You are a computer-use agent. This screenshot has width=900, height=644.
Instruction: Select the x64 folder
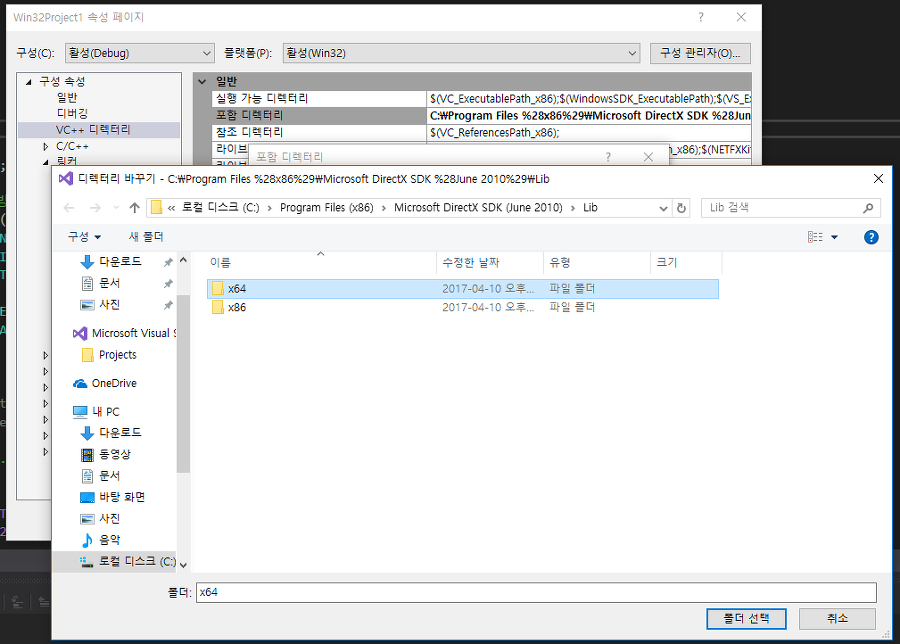[x=463, y=289]
